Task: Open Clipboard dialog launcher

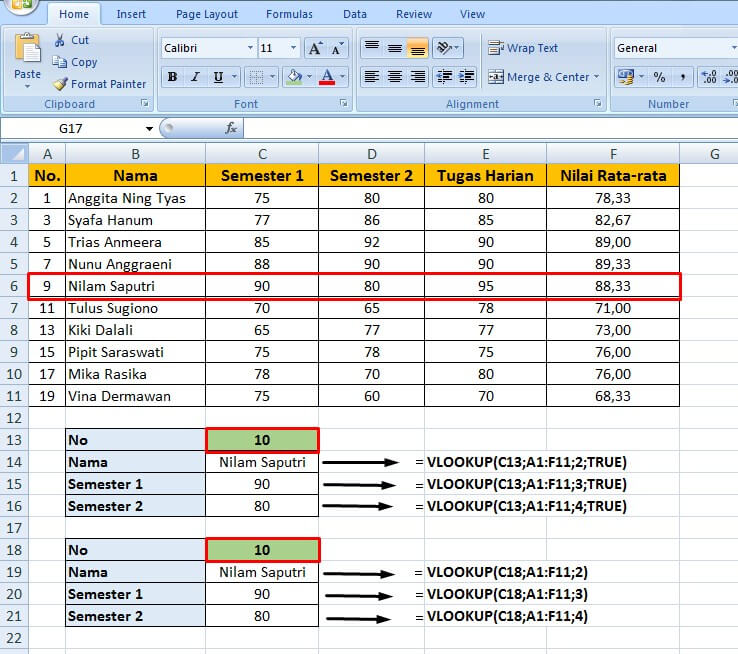Action: coord(145,103)
